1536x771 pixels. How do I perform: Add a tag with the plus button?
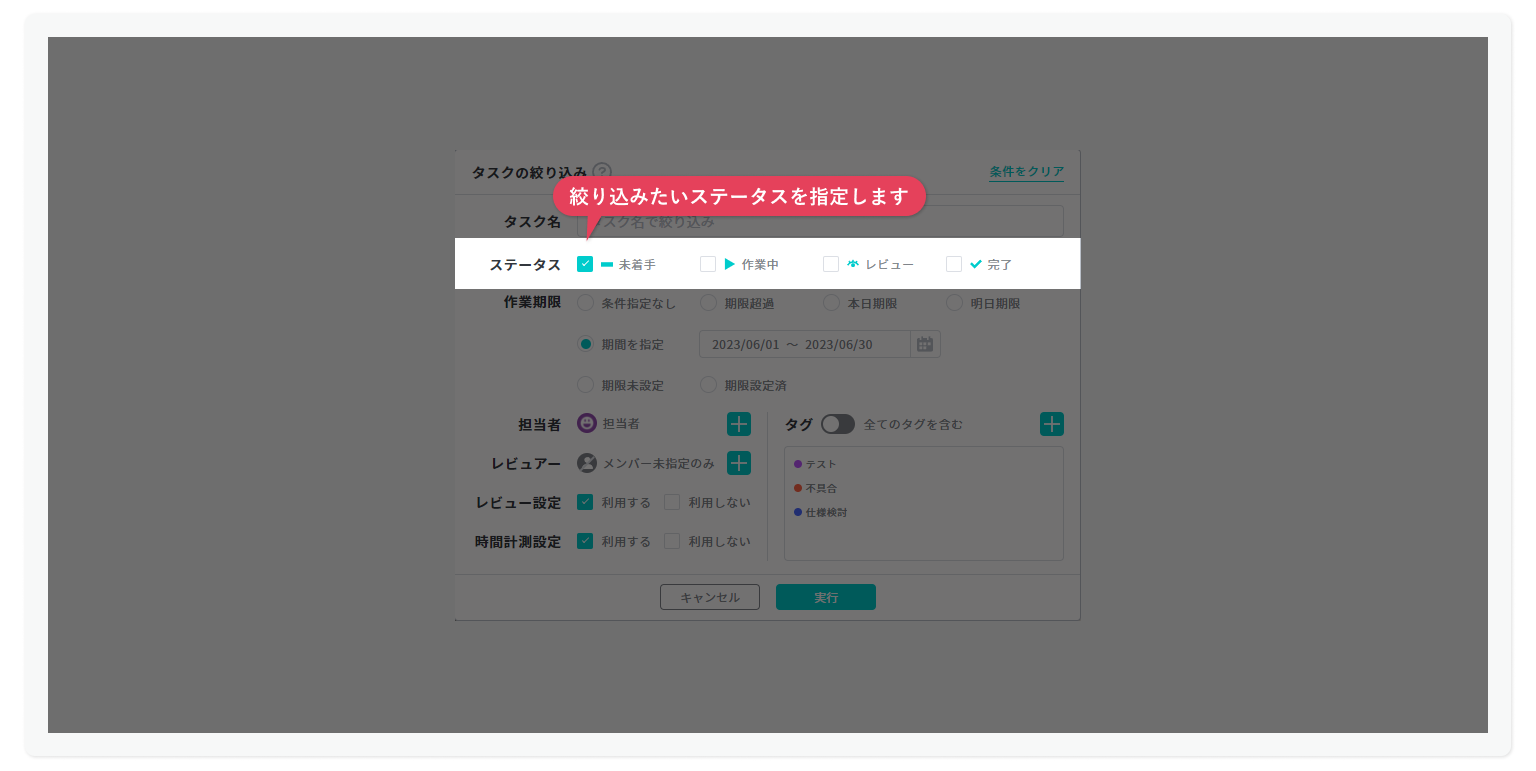point(1052,424)
